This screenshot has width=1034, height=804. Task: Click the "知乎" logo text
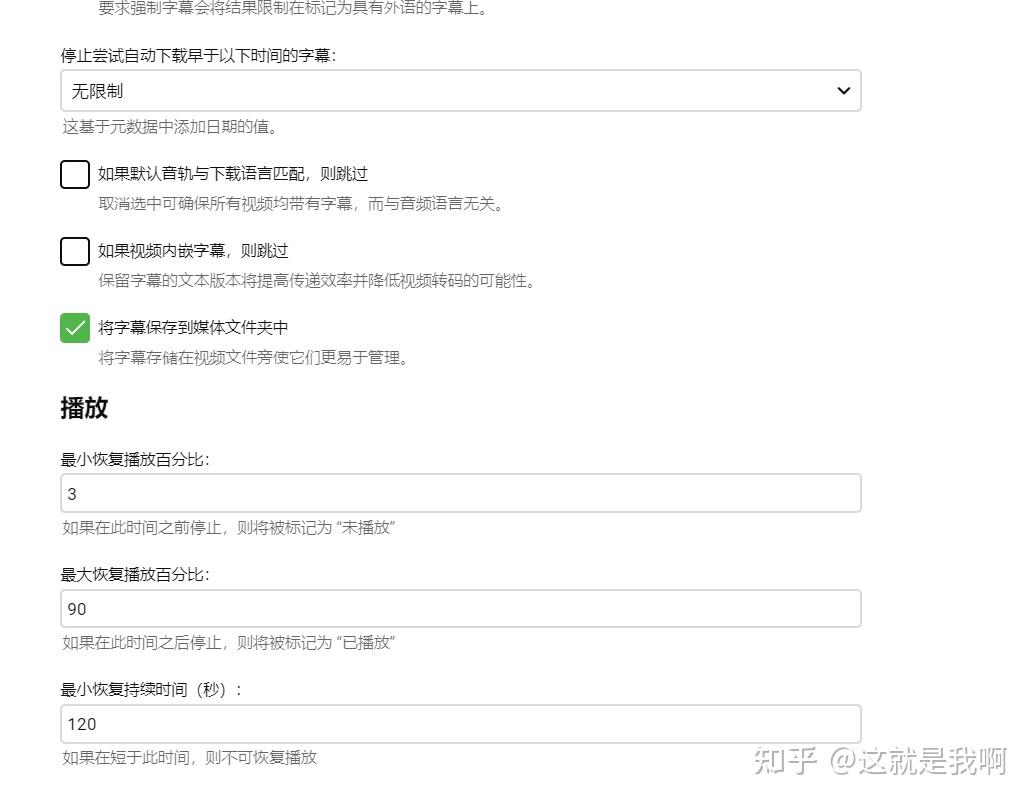click(x=785, y=760)
